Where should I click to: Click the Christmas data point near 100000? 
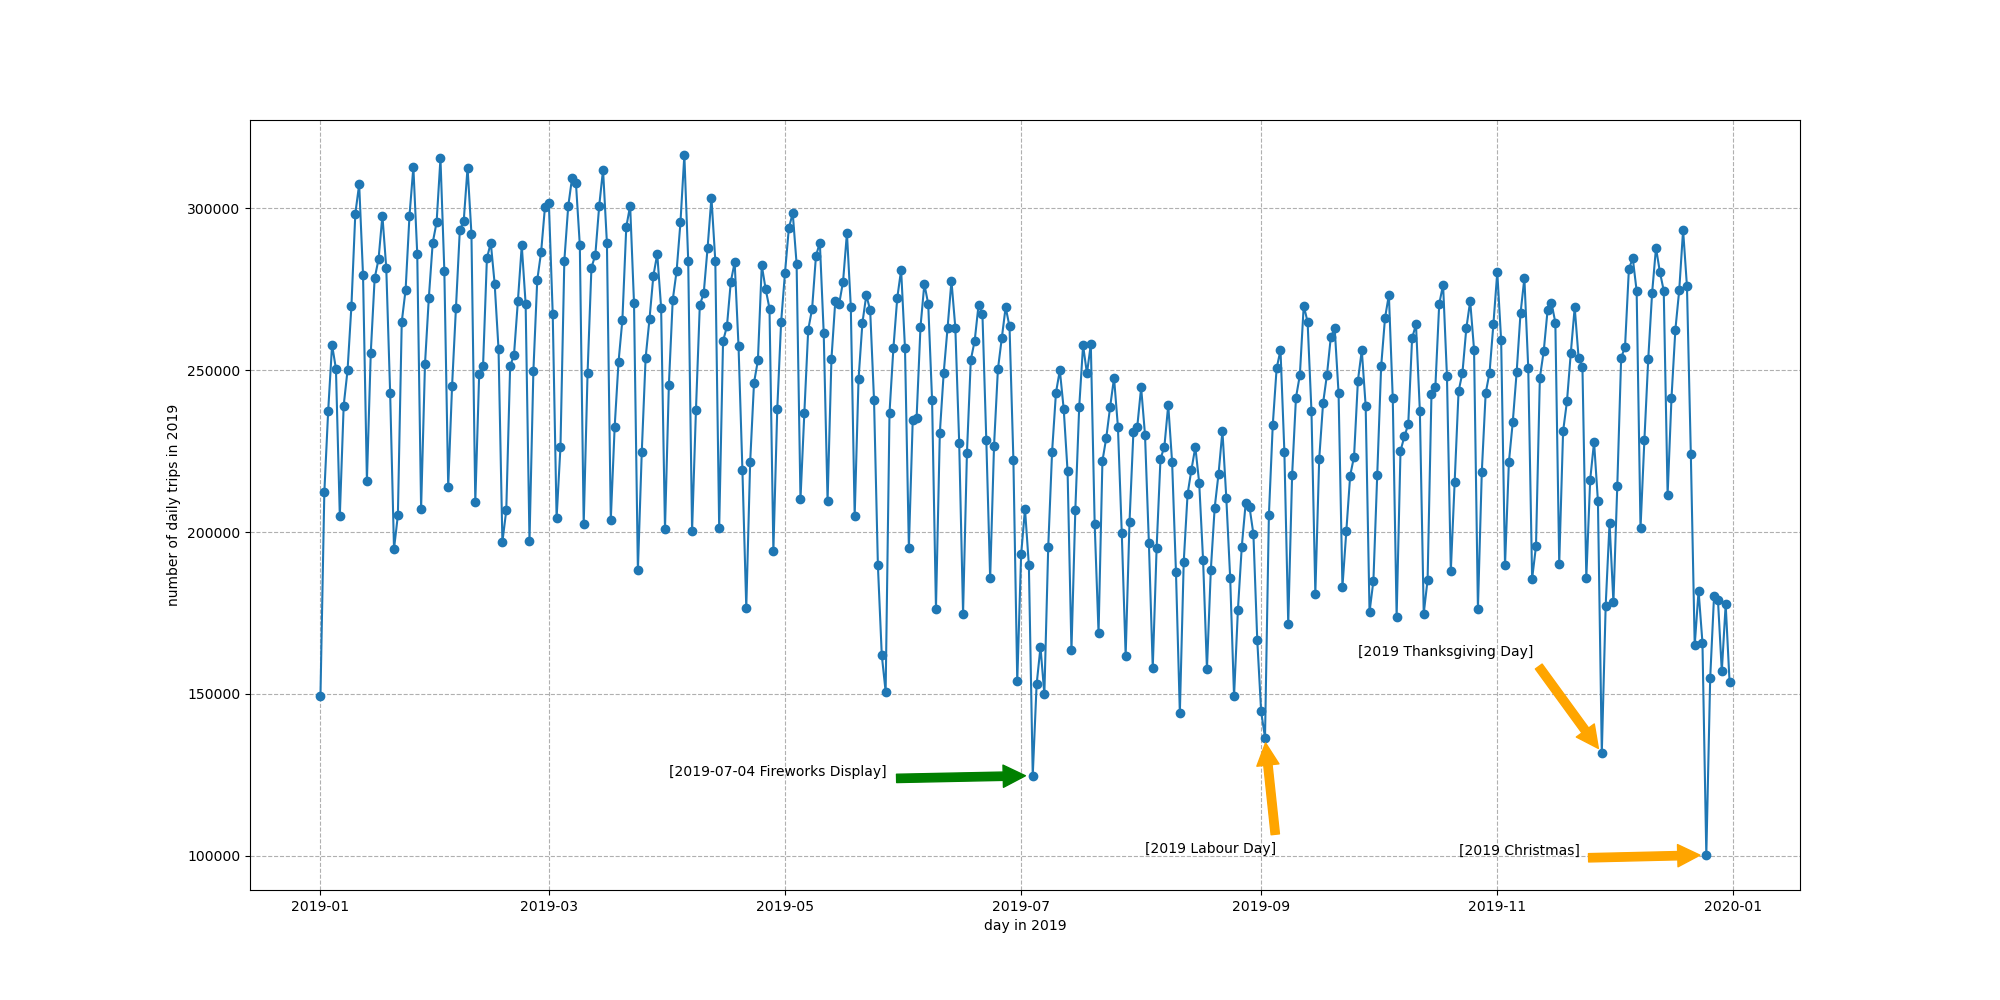[1706, 855]
